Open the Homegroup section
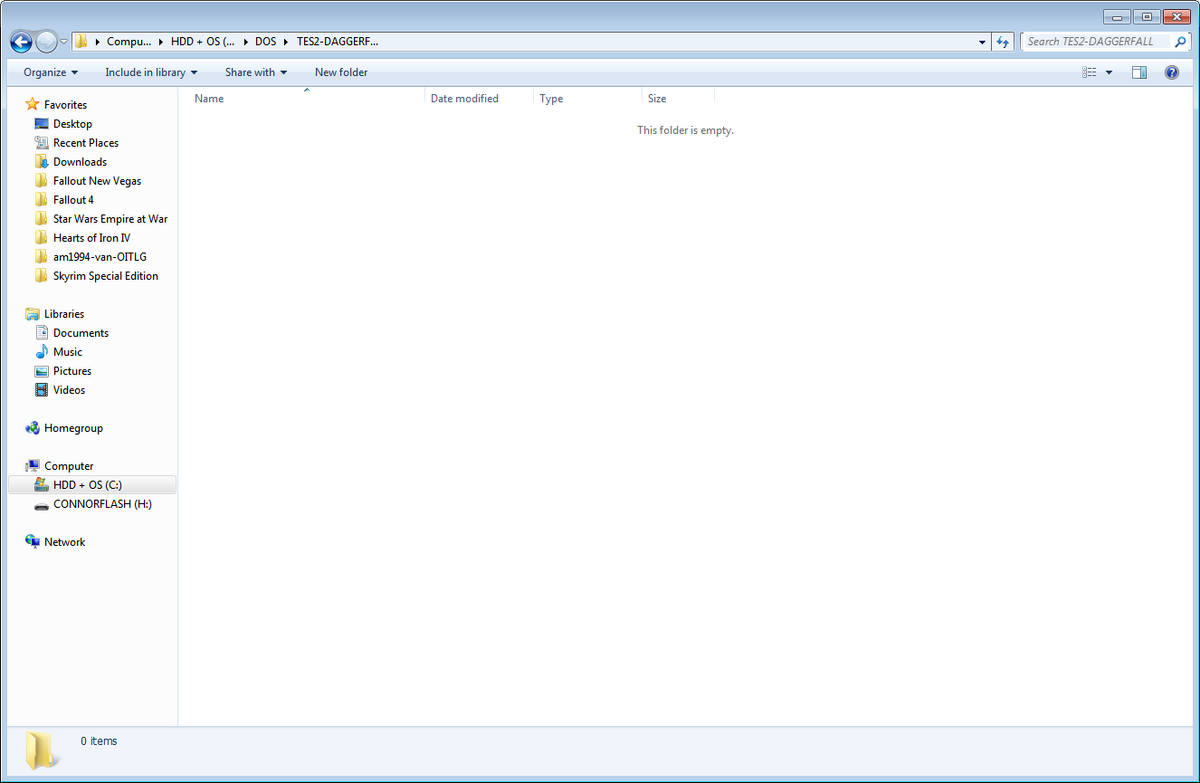This screenshot has width=1200, height=783. coord(71,428)
